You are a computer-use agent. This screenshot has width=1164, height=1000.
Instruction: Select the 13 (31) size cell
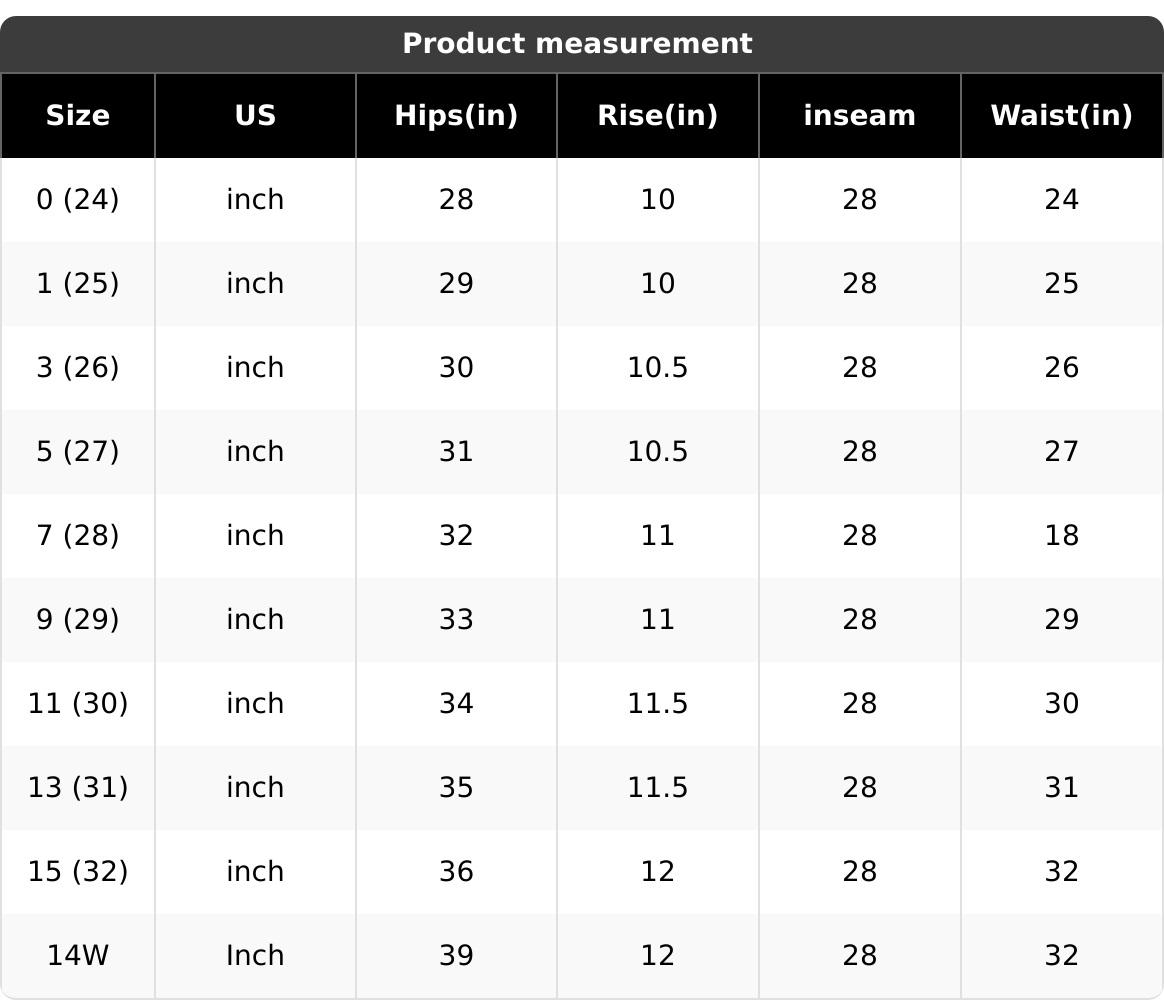pyautogui.click(x=78, y=788)
